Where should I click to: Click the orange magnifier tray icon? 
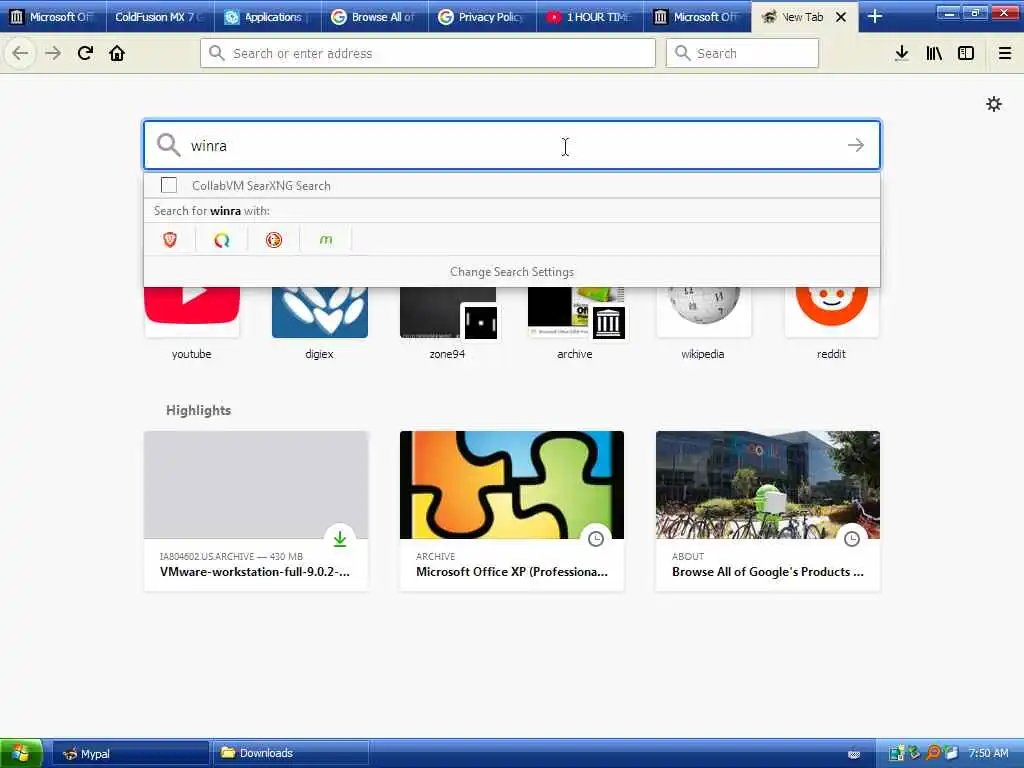[x=933, y=753]
